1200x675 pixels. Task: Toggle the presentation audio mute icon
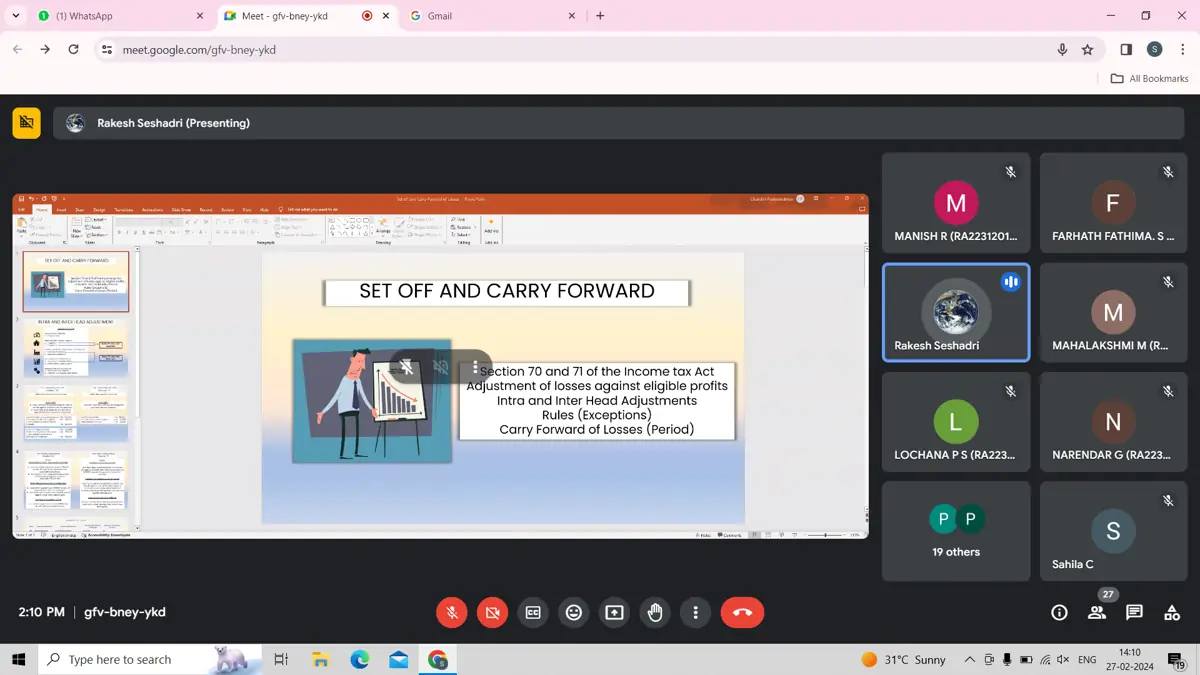[441, 367]
